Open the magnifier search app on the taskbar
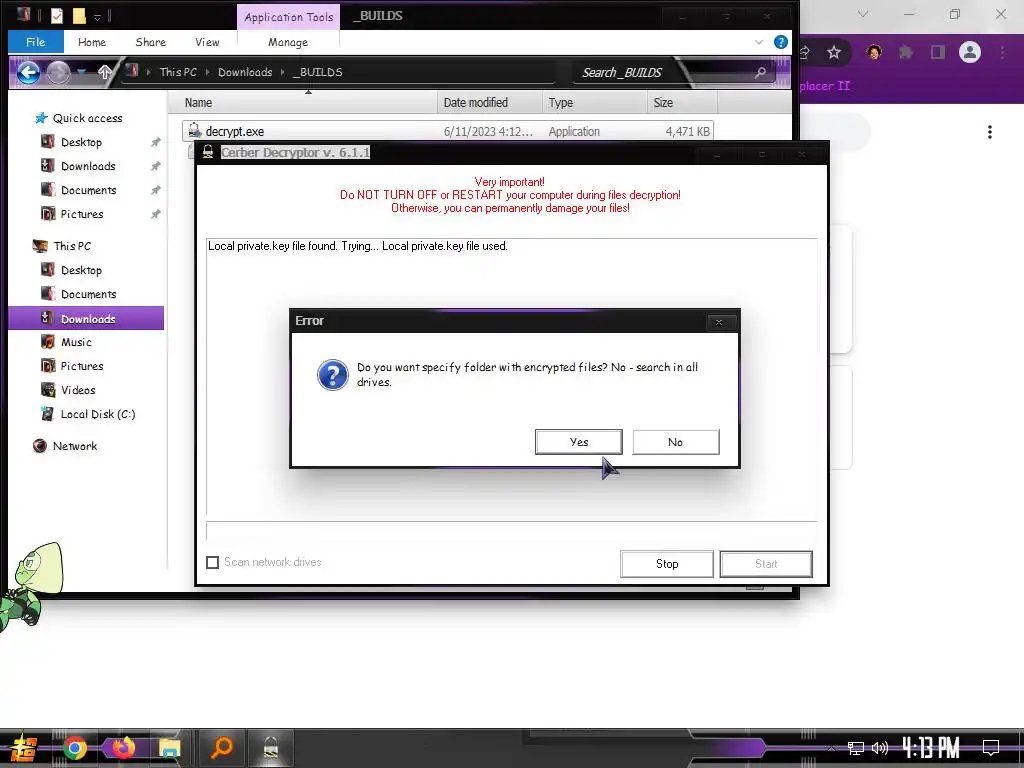The height and width of the screenshot is (768, 1024). coord(222,748)
